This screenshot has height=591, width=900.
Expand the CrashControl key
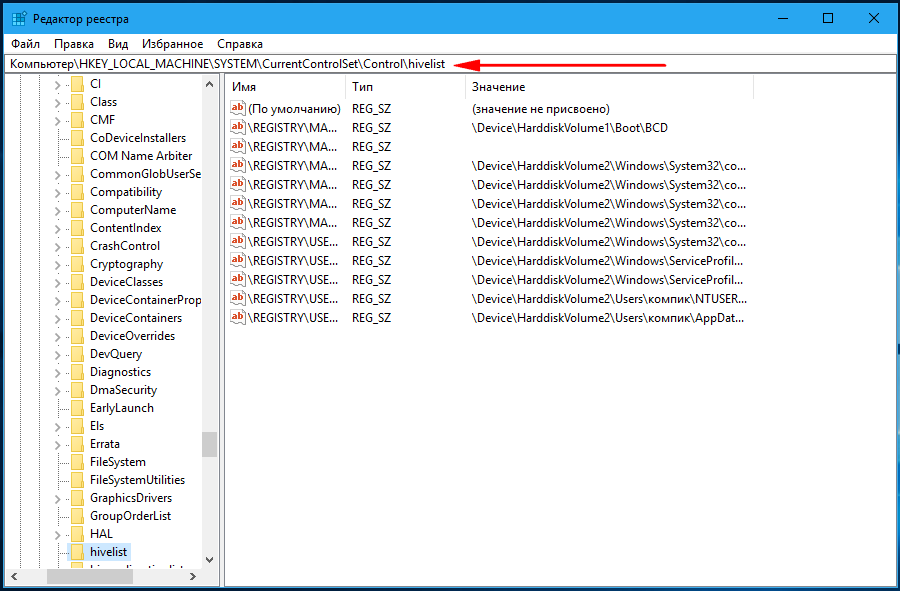point(57,247)
